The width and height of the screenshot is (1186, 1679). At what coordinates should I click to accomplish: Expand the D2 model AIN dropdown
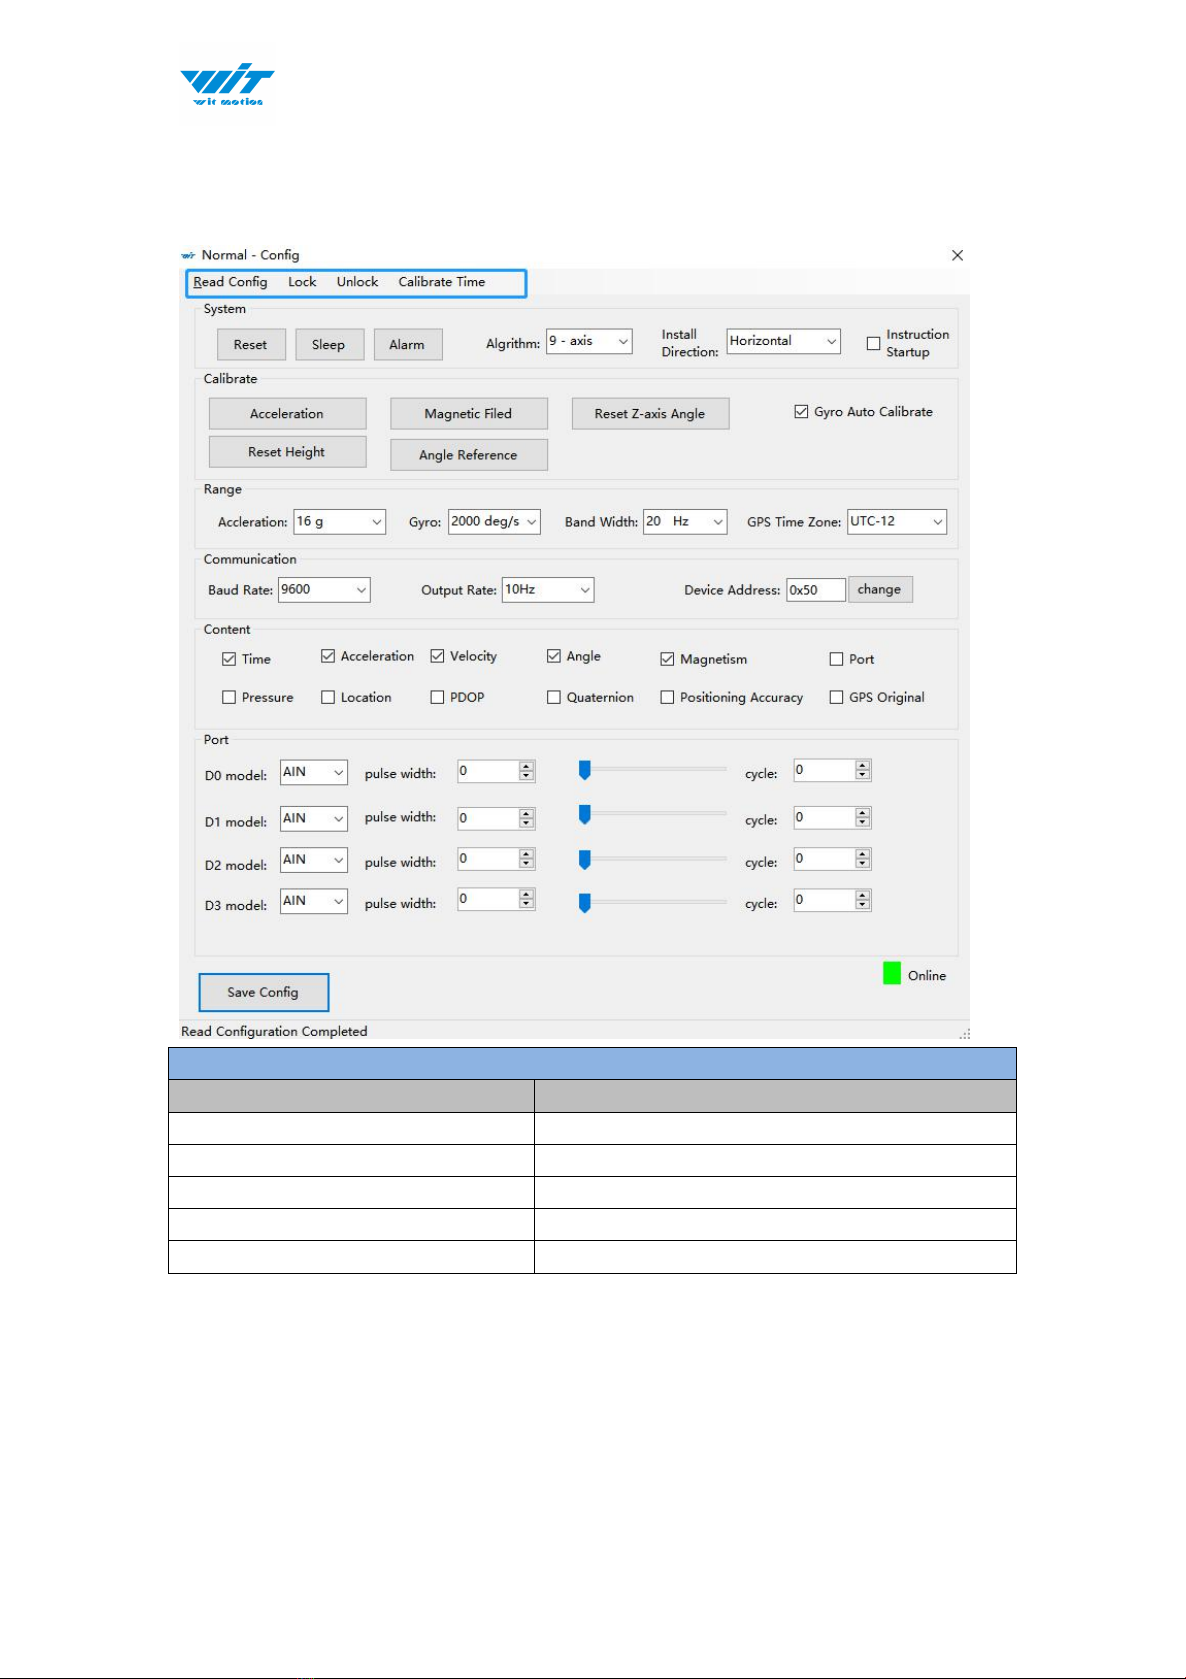coord(313,860)
